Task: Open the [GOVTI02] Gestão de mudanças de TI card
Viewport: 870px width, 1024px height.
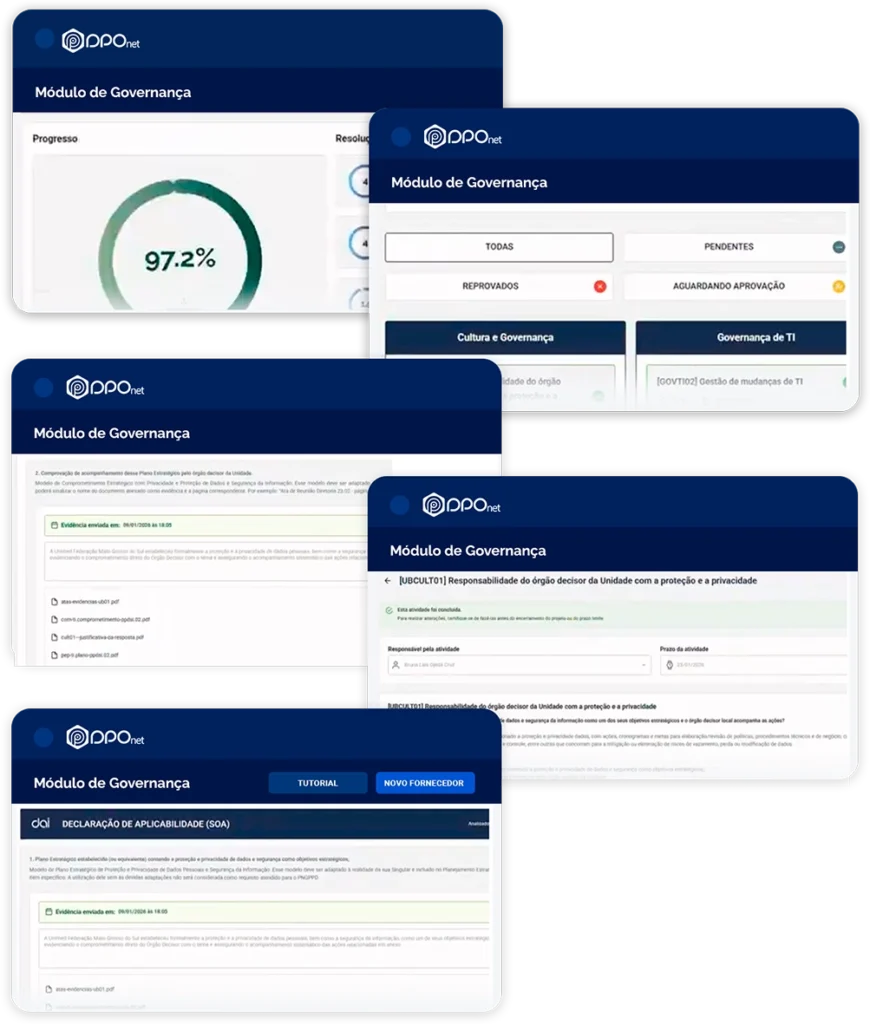Action: (745, 385)
